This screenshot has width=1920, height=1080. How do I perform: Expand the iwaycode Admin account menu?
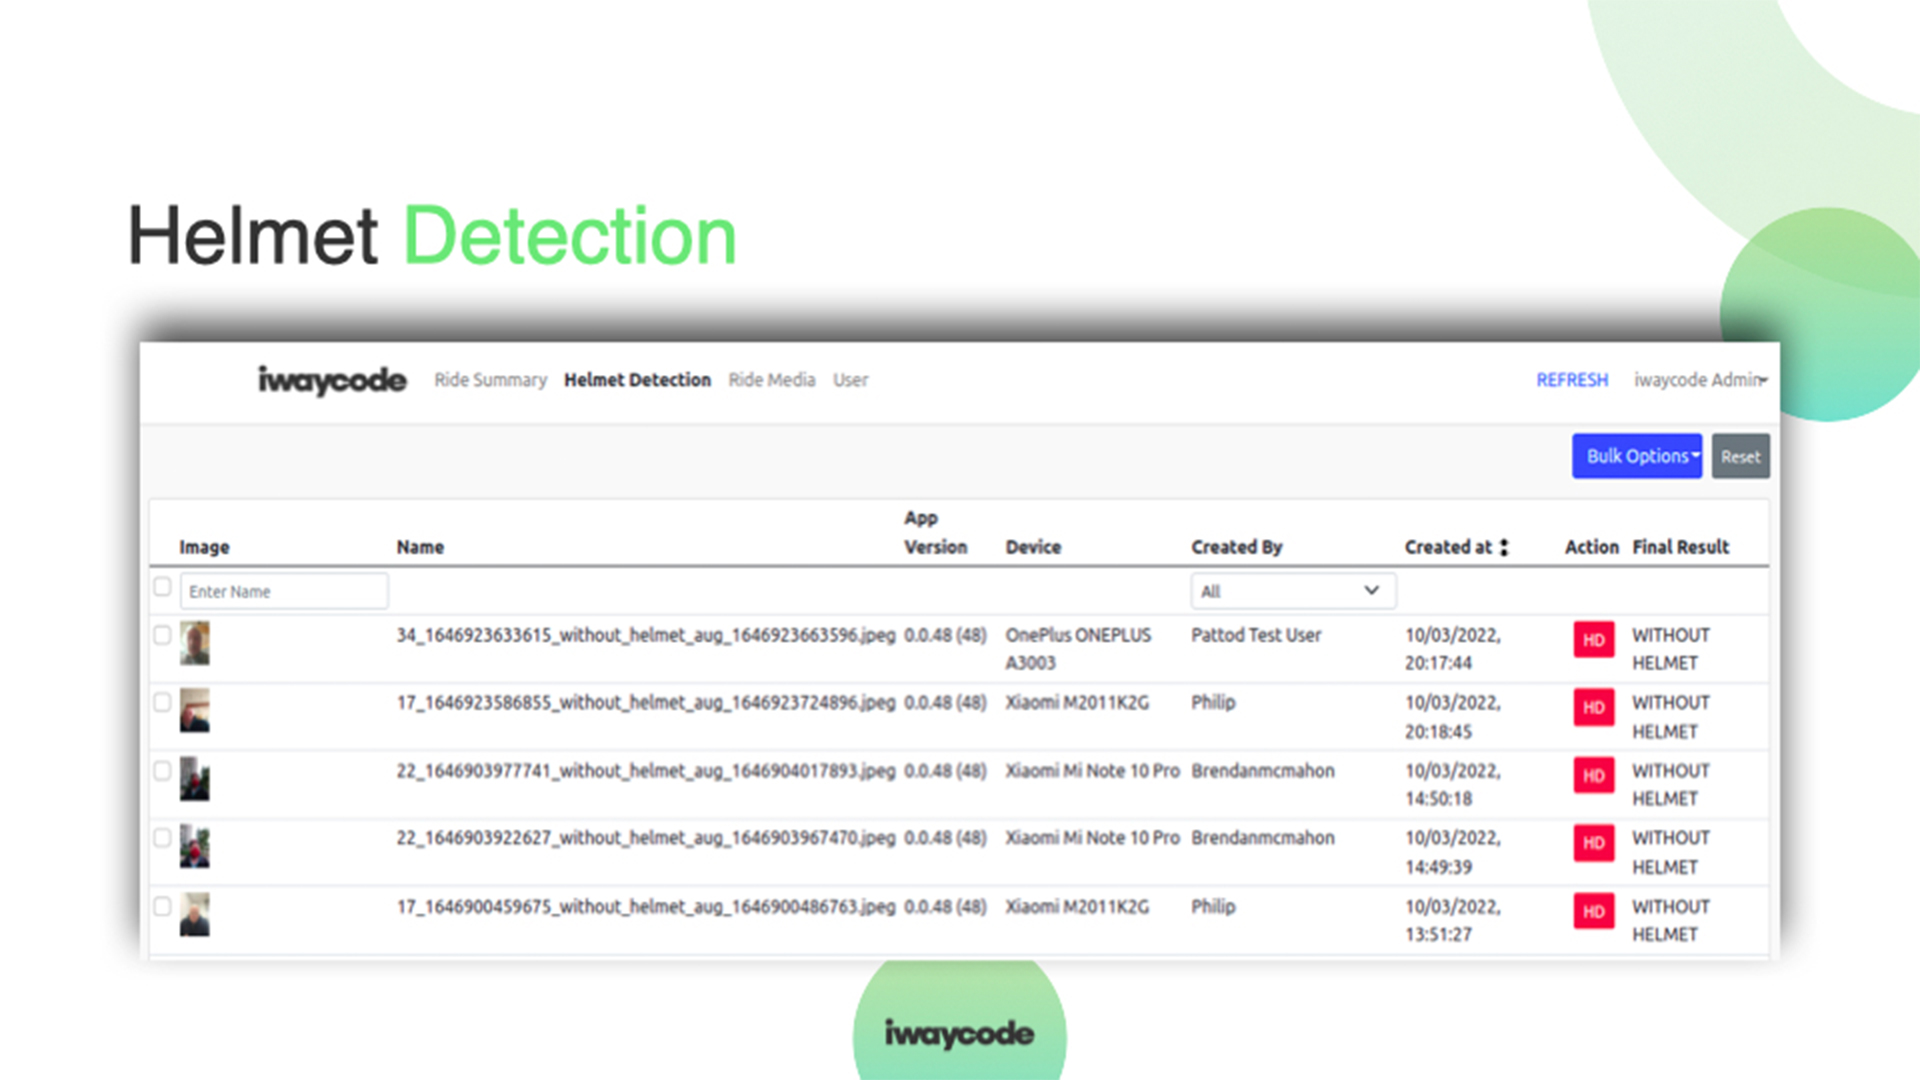pos(1701,380)
